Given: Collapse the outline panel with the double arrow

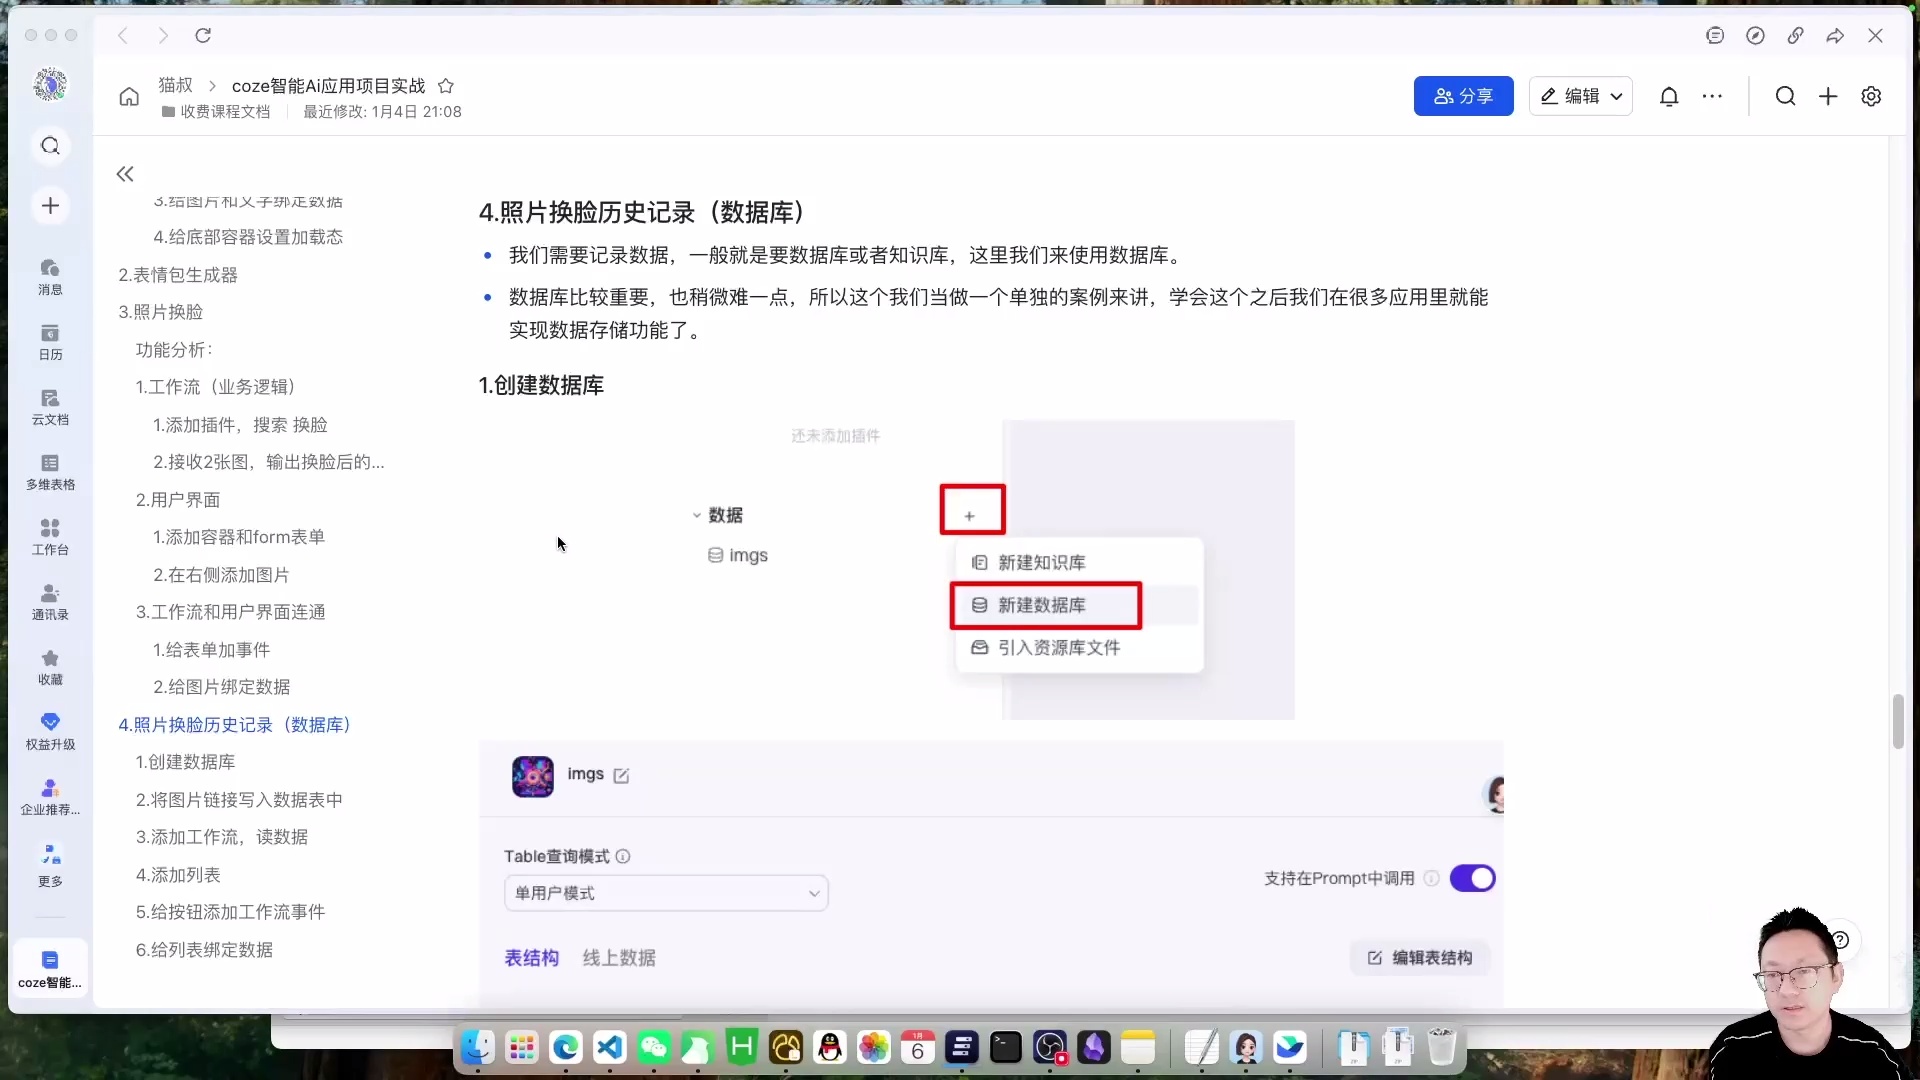Looking at the screenshot, I should click(125, 174).
